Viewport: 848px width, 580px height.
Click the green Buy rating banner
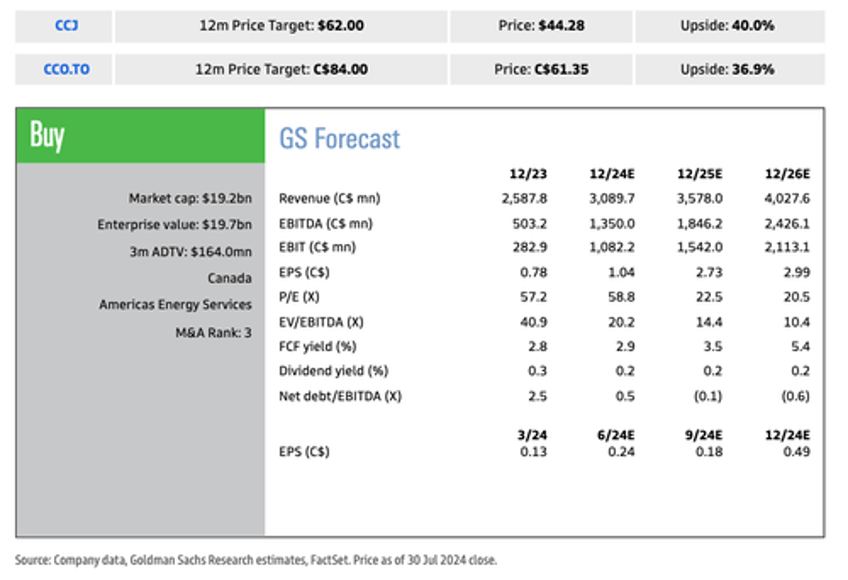coord(141,135)
